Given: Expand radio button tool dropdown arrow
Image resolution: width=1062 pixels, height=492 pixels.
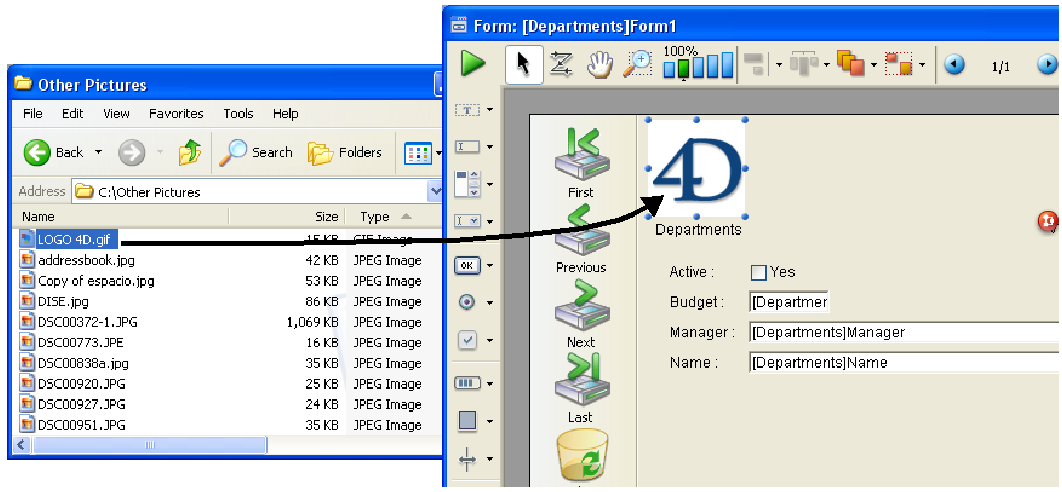Looking at the screenshot, I should (x=490, y=303).
